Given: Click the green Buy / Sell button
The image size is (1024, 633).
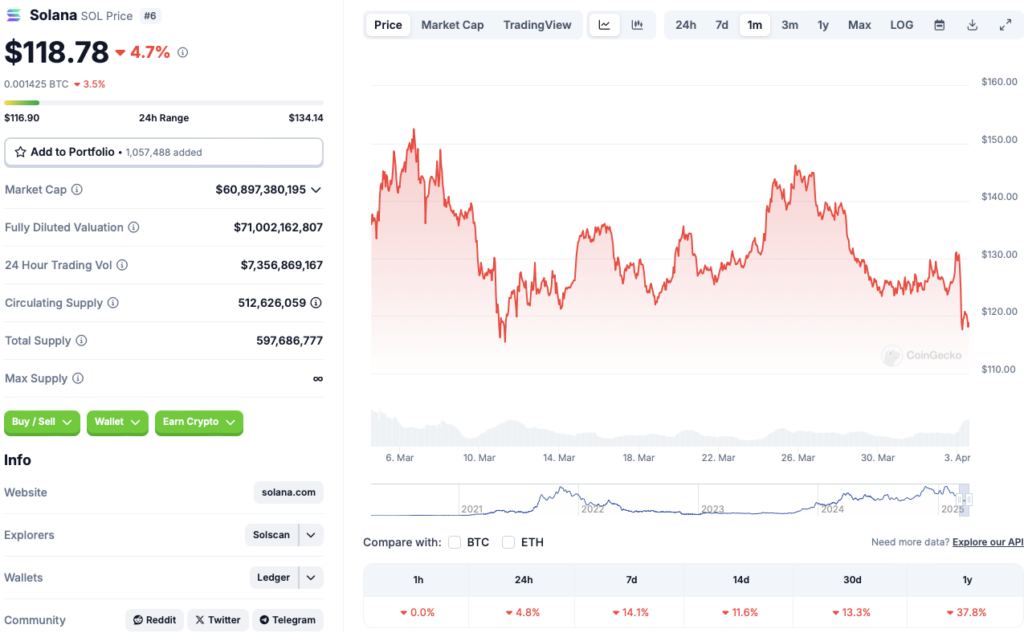Looking at the screenshot, I should (x=41, y=423).
